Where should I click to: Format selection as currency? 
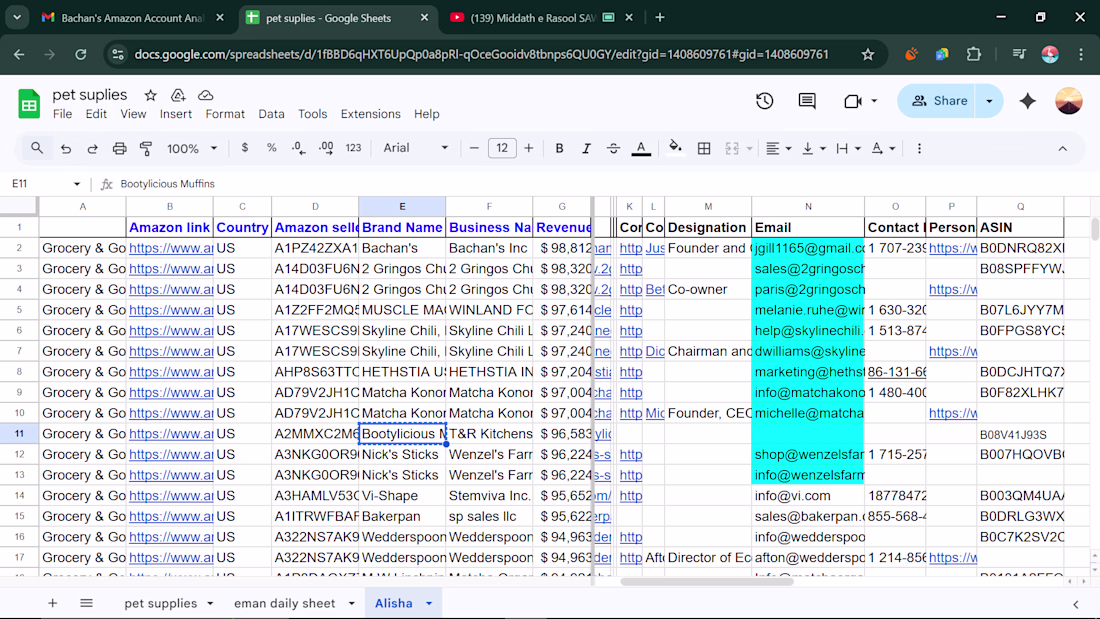(x=244, y=148)
